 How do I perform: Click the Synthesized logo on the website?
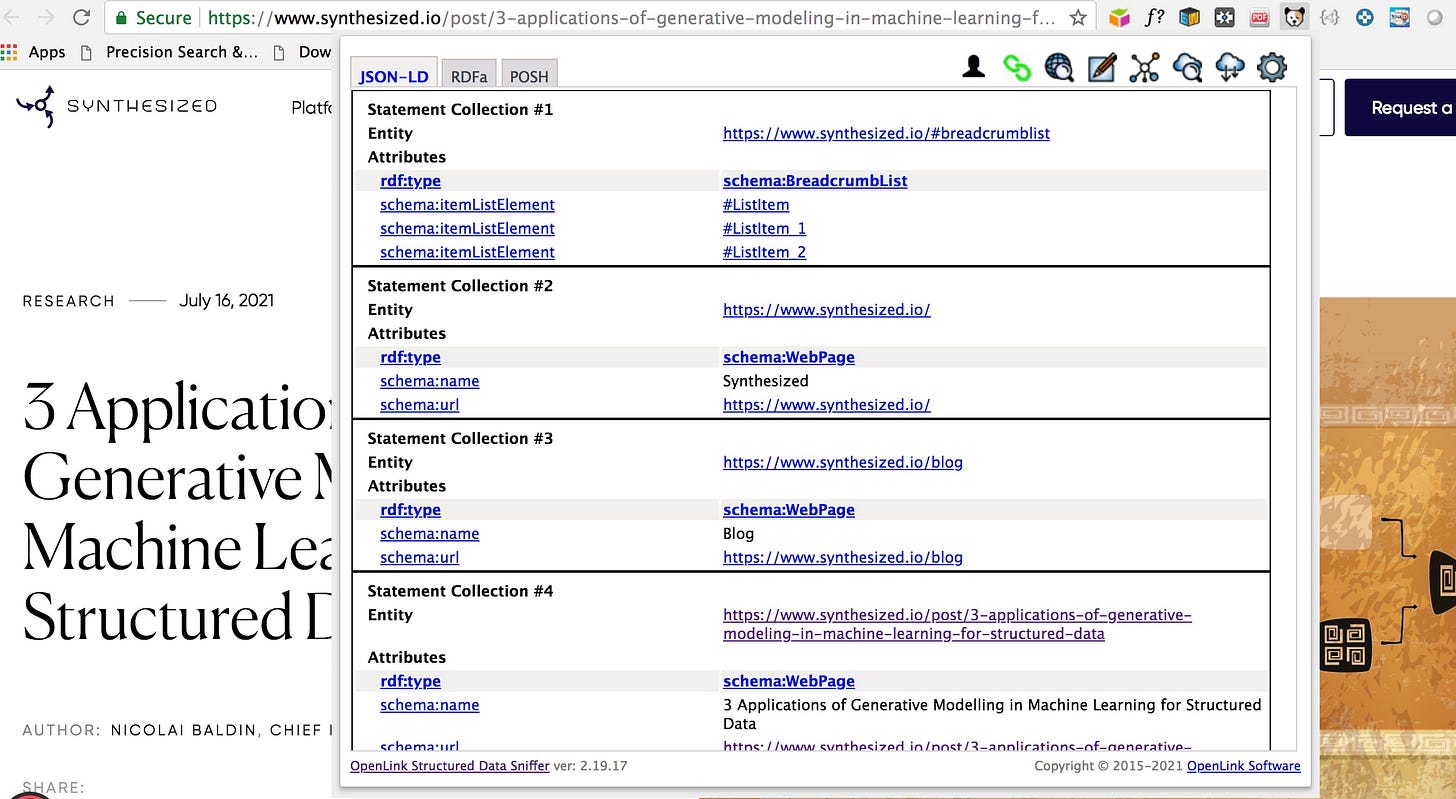tap(116, 106)
